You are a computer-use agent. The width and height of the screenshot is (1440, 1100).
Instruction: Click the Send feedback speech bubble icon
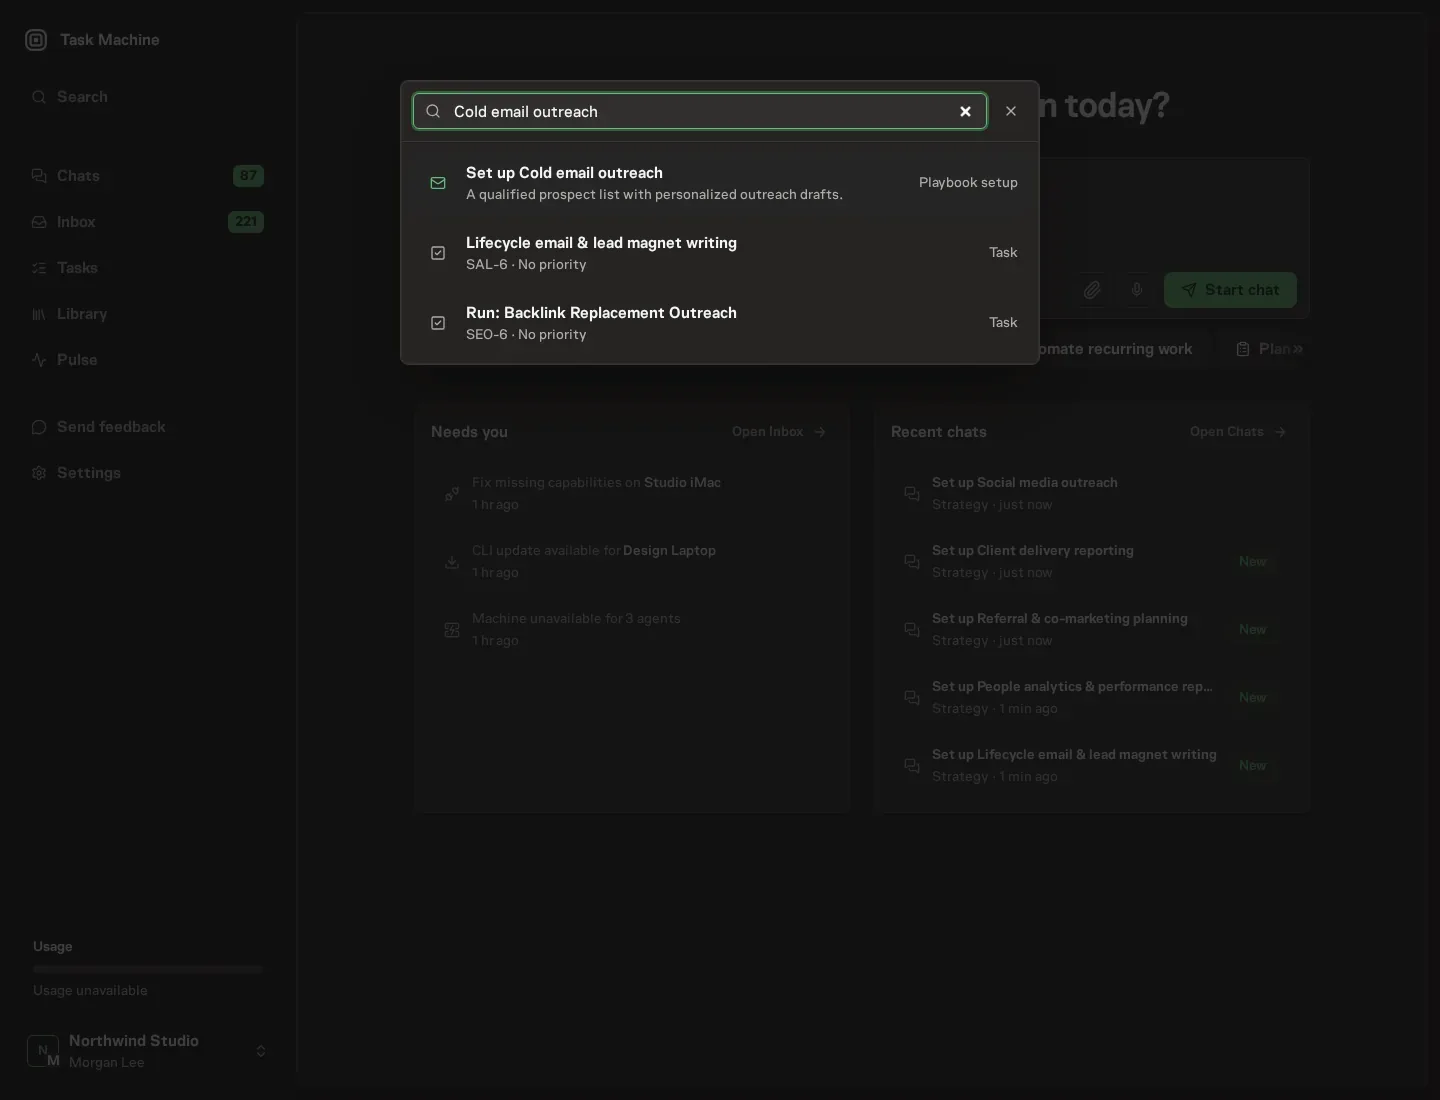click(x=39, y=427)
